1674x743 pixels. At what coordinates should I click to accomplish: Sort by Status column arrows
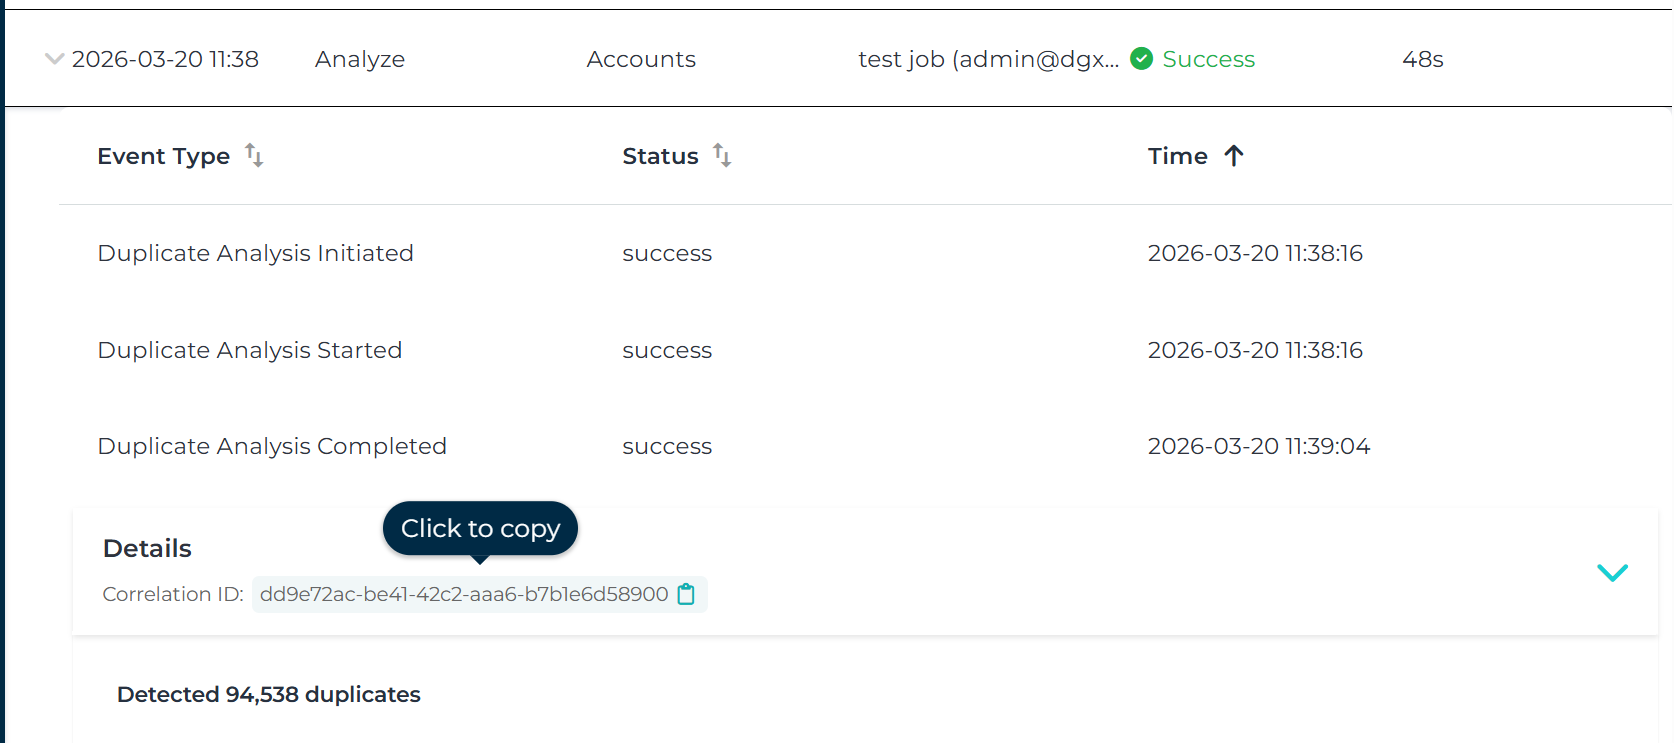[722, 156]
